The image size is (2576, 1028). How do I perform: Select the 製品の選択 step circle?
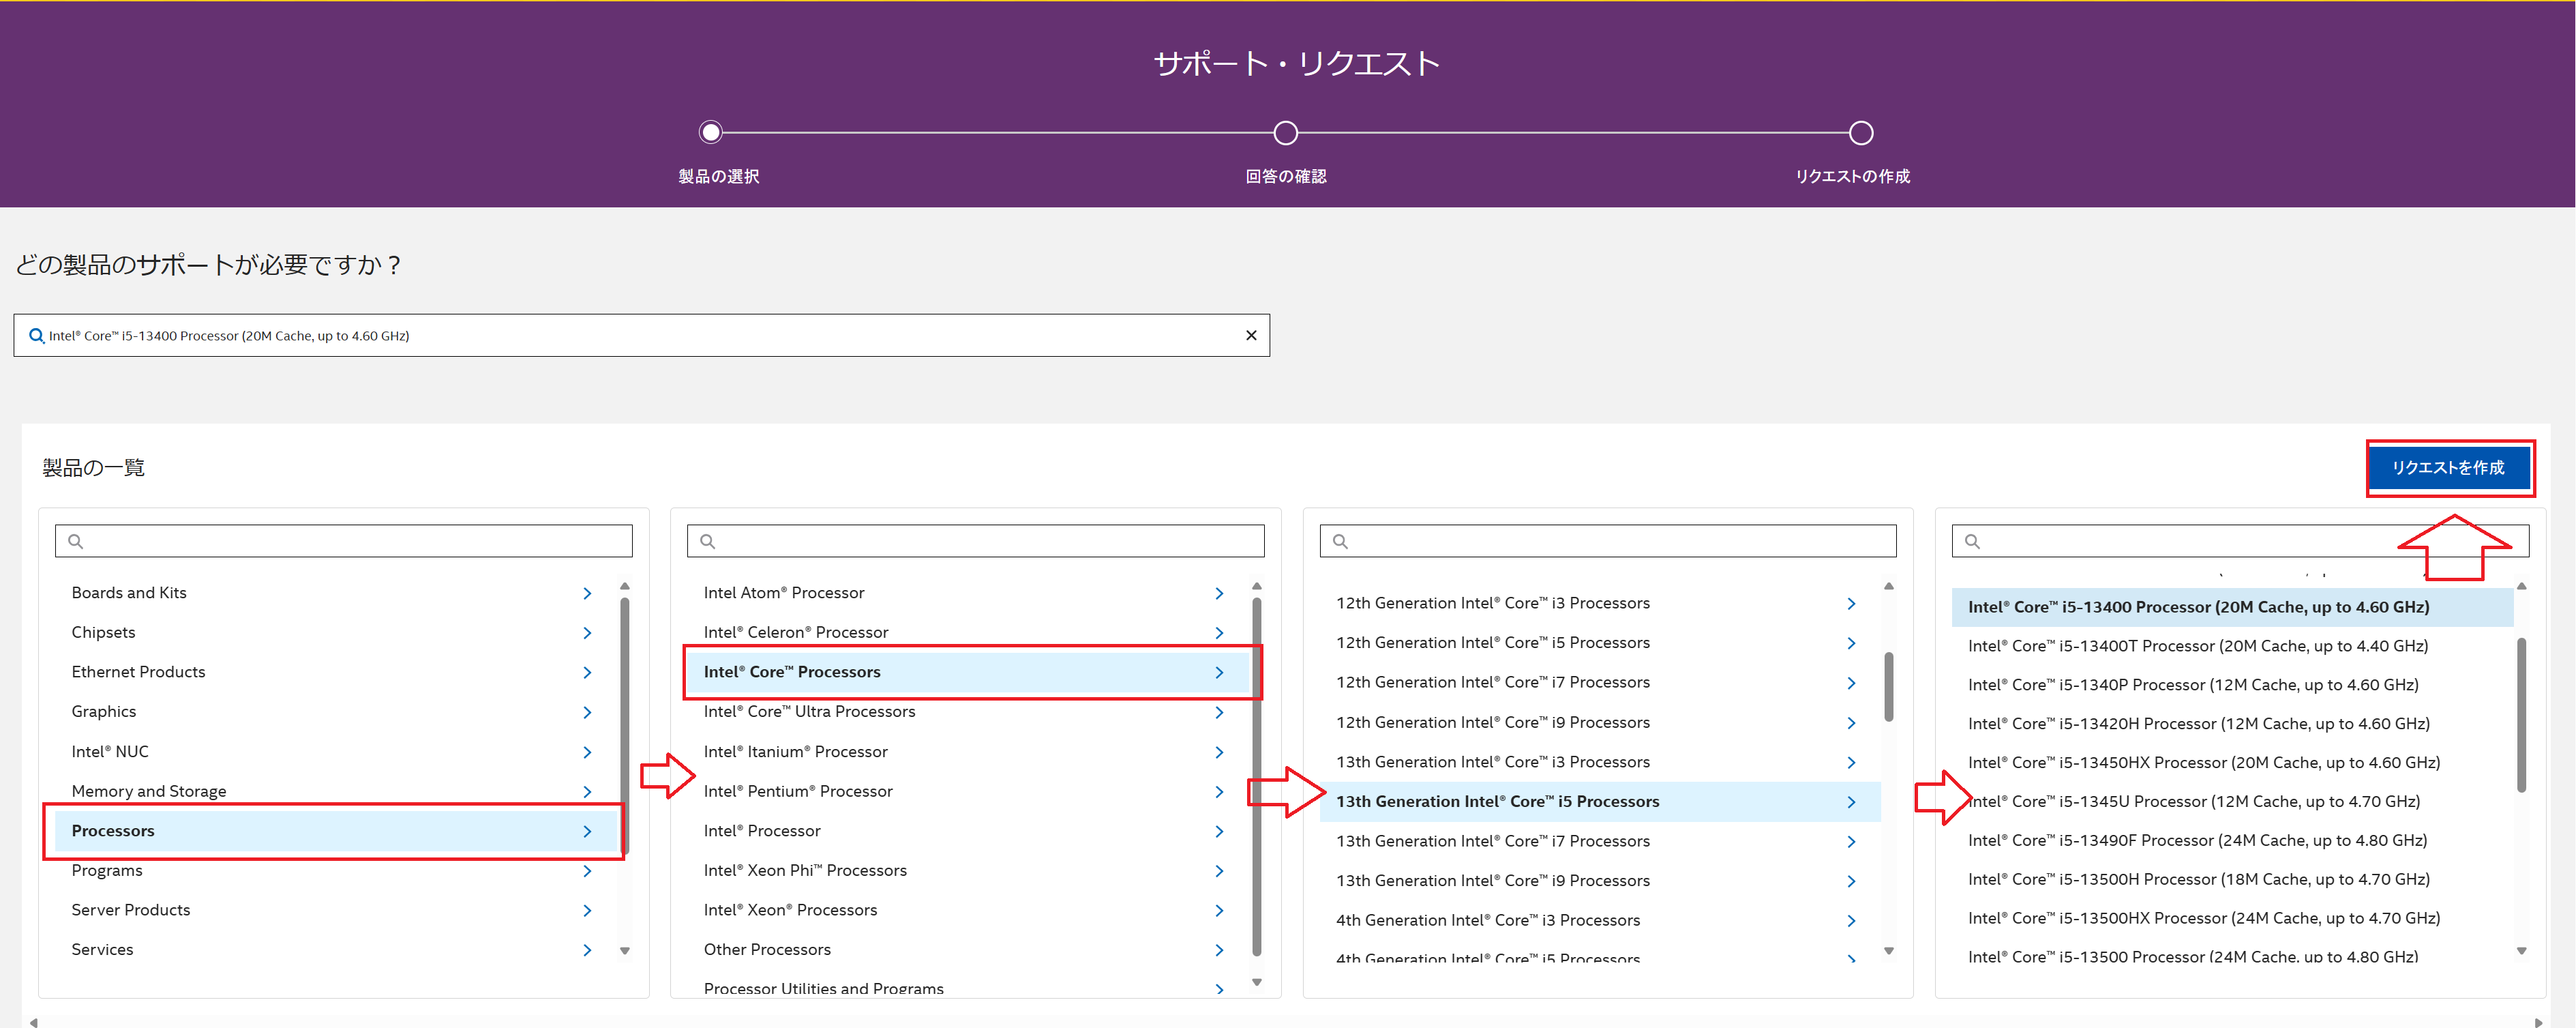710,132
